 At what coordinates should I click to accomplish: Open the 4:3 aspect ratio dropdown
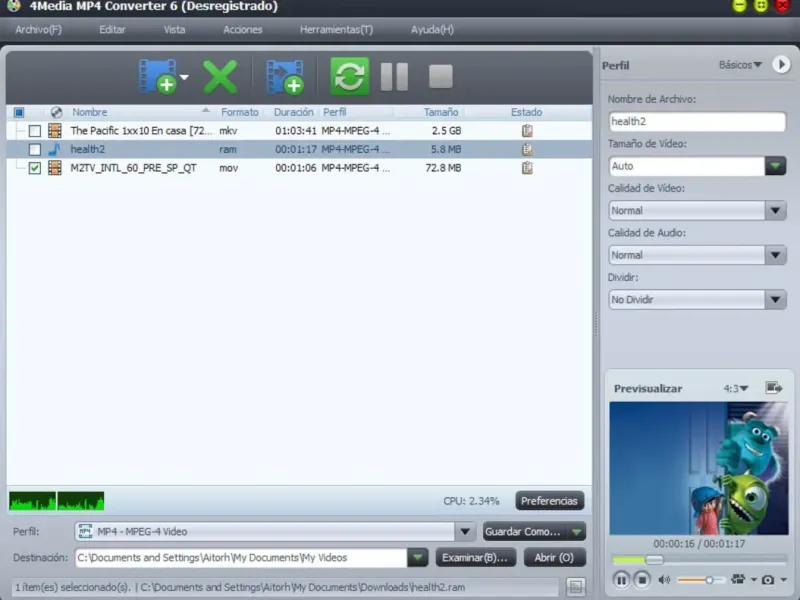[x=736, y=389]
